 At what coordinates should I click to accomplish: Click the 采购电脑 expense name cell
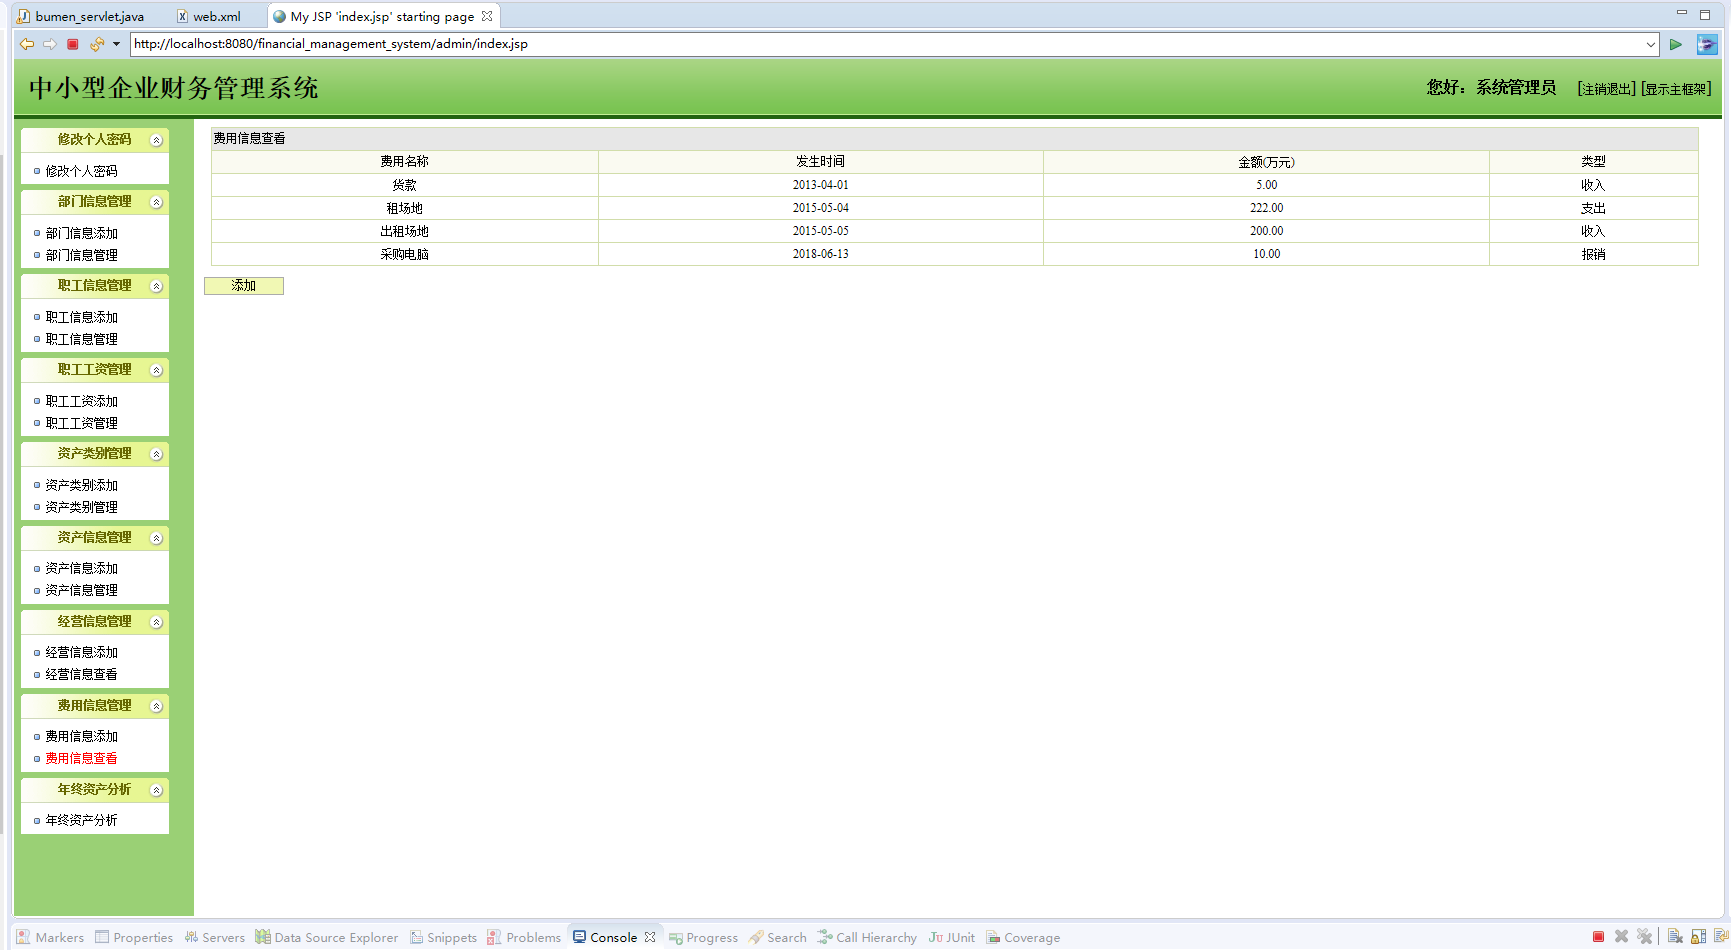pos(405,254)
